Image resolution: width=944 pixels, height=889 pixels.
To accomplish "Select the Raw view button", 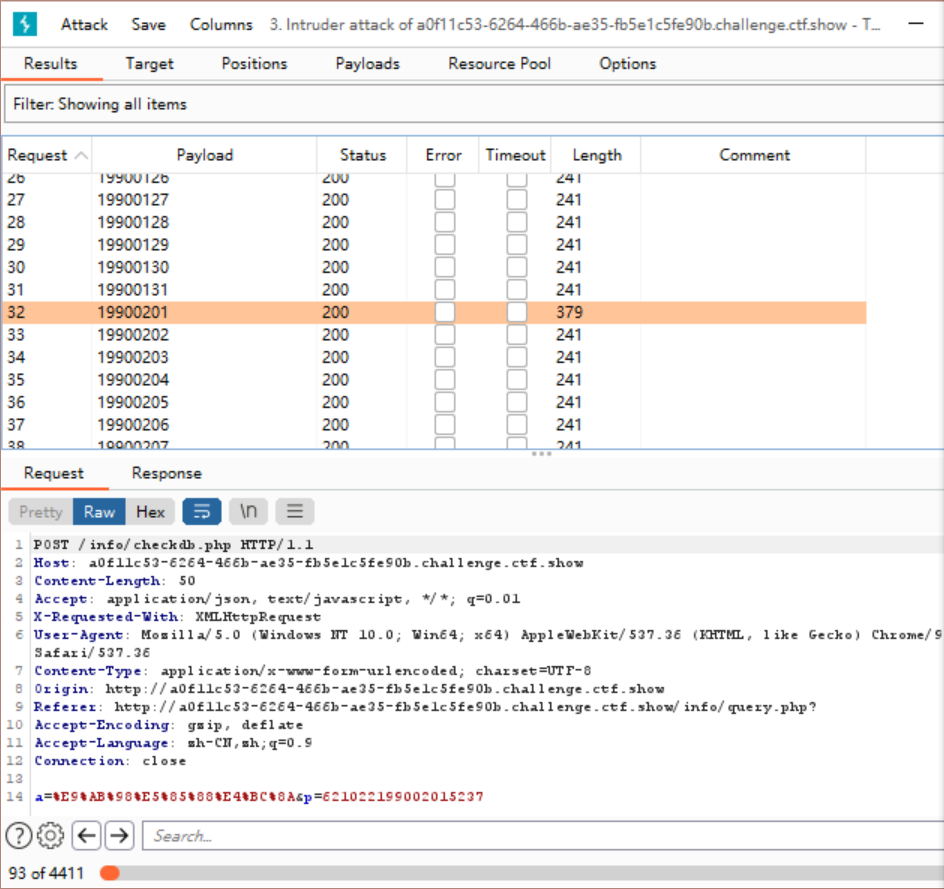I will 99,512.
